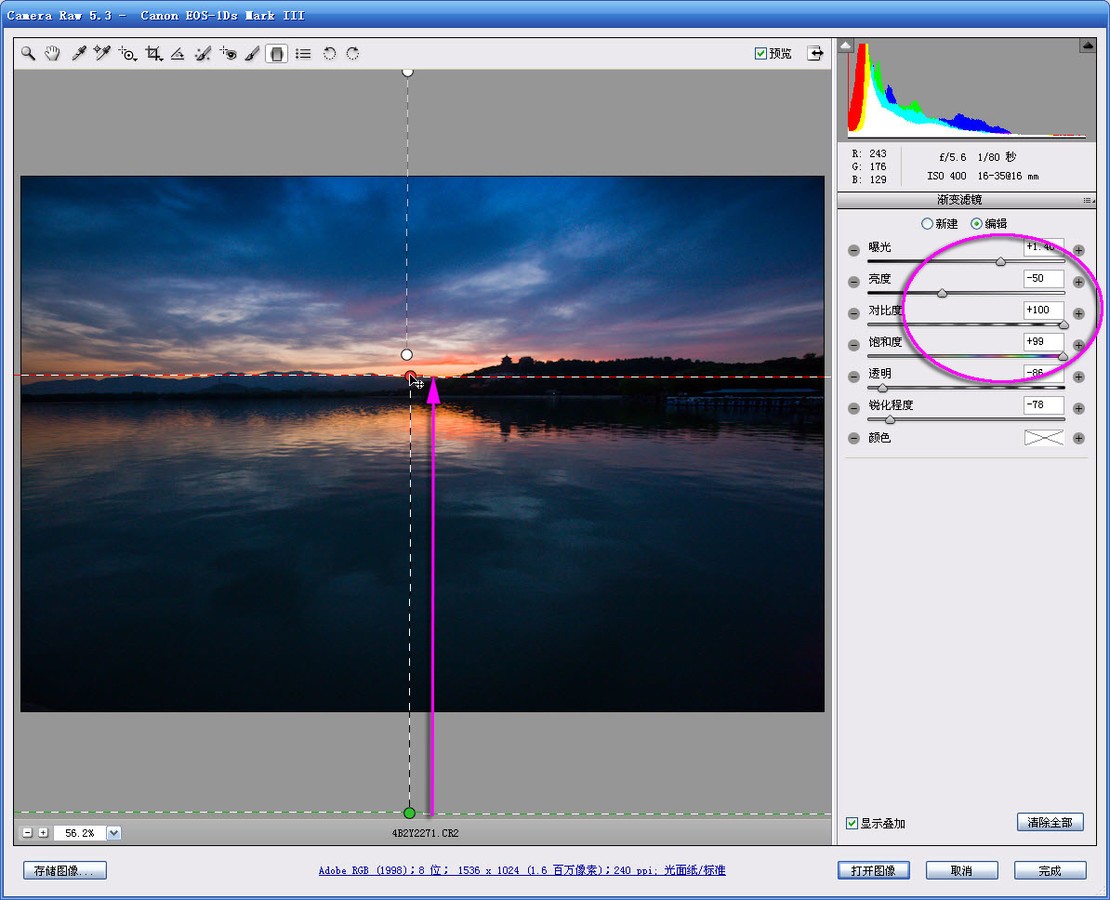
Task: Open the Crop tool options arrow
Action: coord(161,59)
